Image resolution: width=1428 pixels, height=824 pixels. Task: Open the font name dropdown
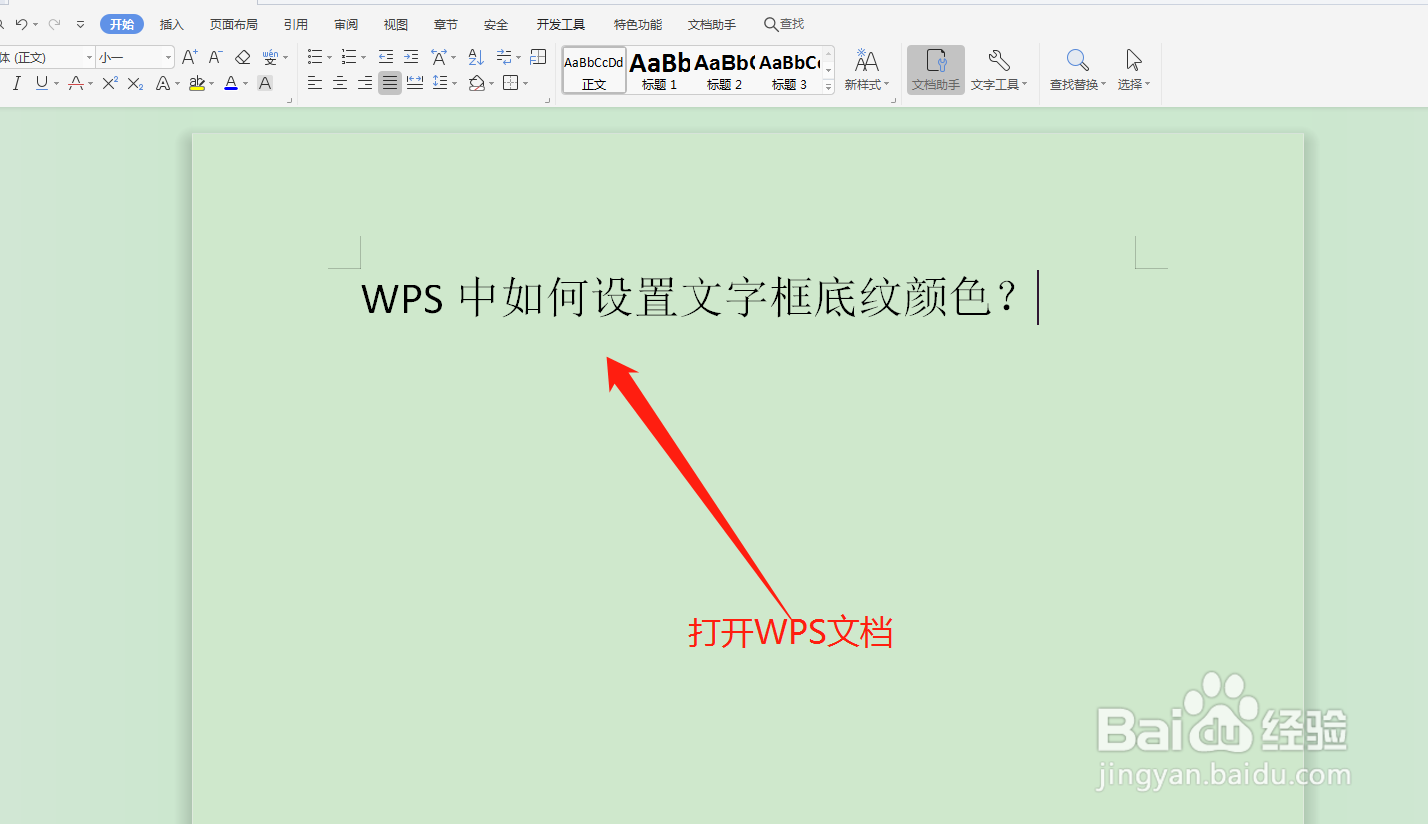point(89,58)
